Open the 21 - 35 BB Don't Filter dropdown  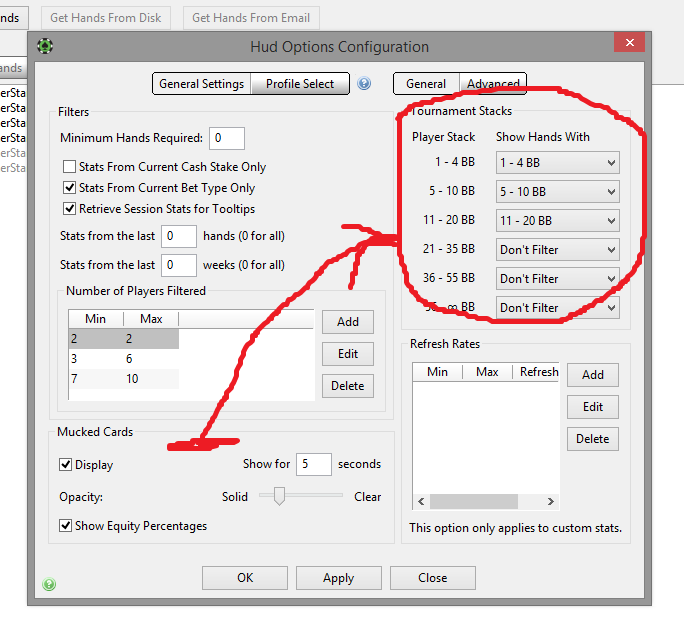(557, 249)
